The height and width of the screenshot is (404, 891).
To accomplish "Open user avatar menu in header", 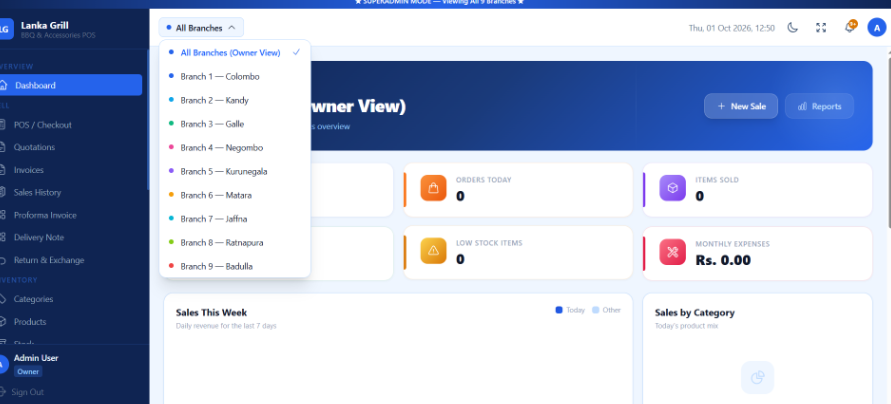I will [877, 27].
